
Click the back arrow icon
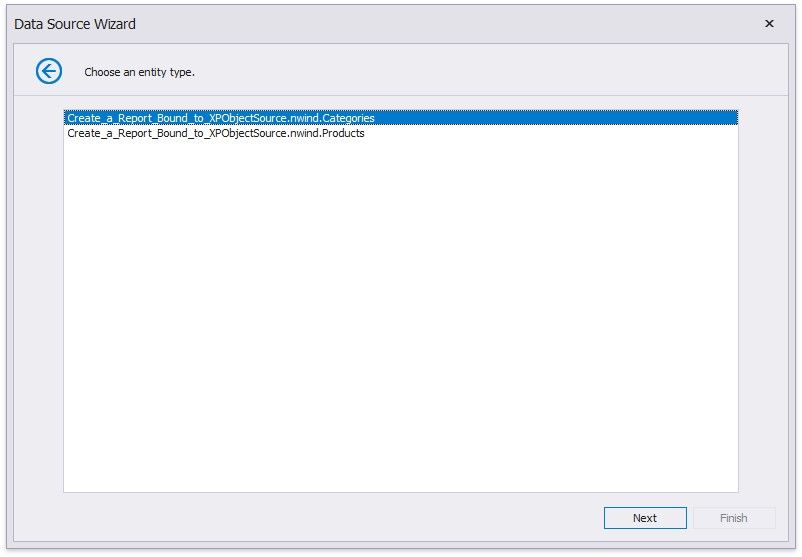pos(48,71)
